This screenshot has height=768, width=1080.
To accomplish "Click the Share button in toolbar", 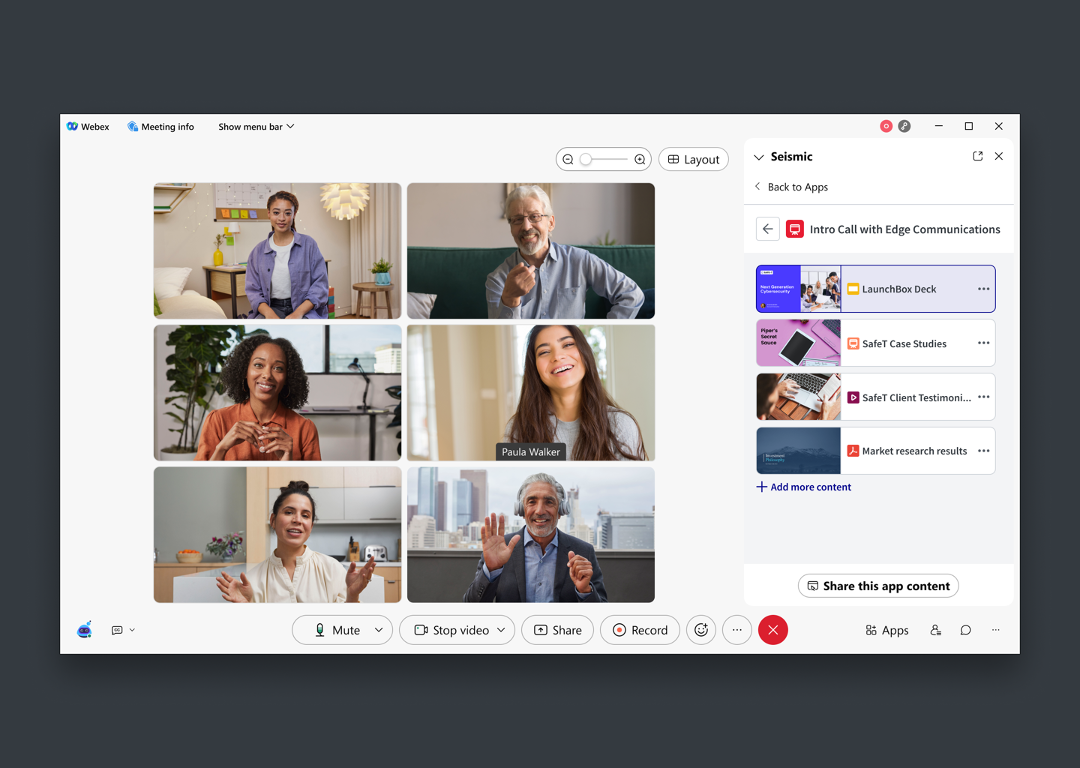I will click(557, 630).
